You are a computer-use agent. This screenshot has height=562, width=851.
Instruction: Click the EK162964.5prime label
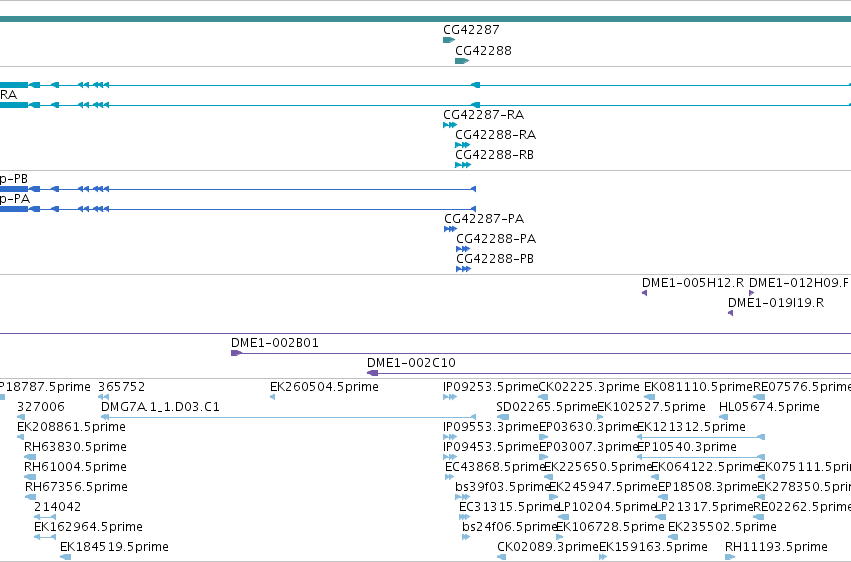click(x=88, y=527)
